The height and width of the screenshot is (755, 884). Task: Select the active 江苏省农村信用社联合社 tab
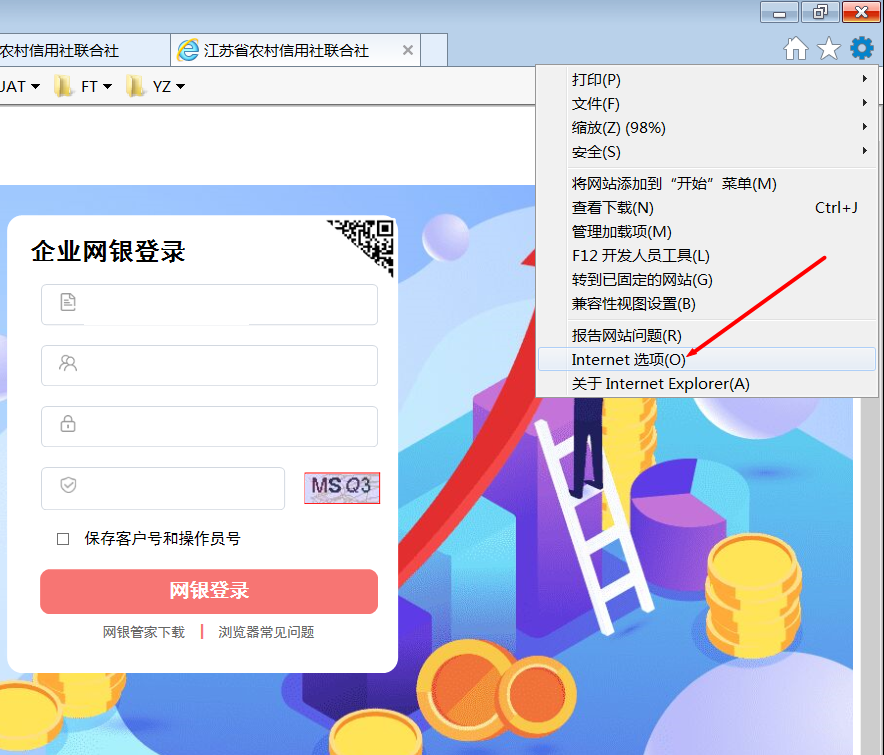295,50
